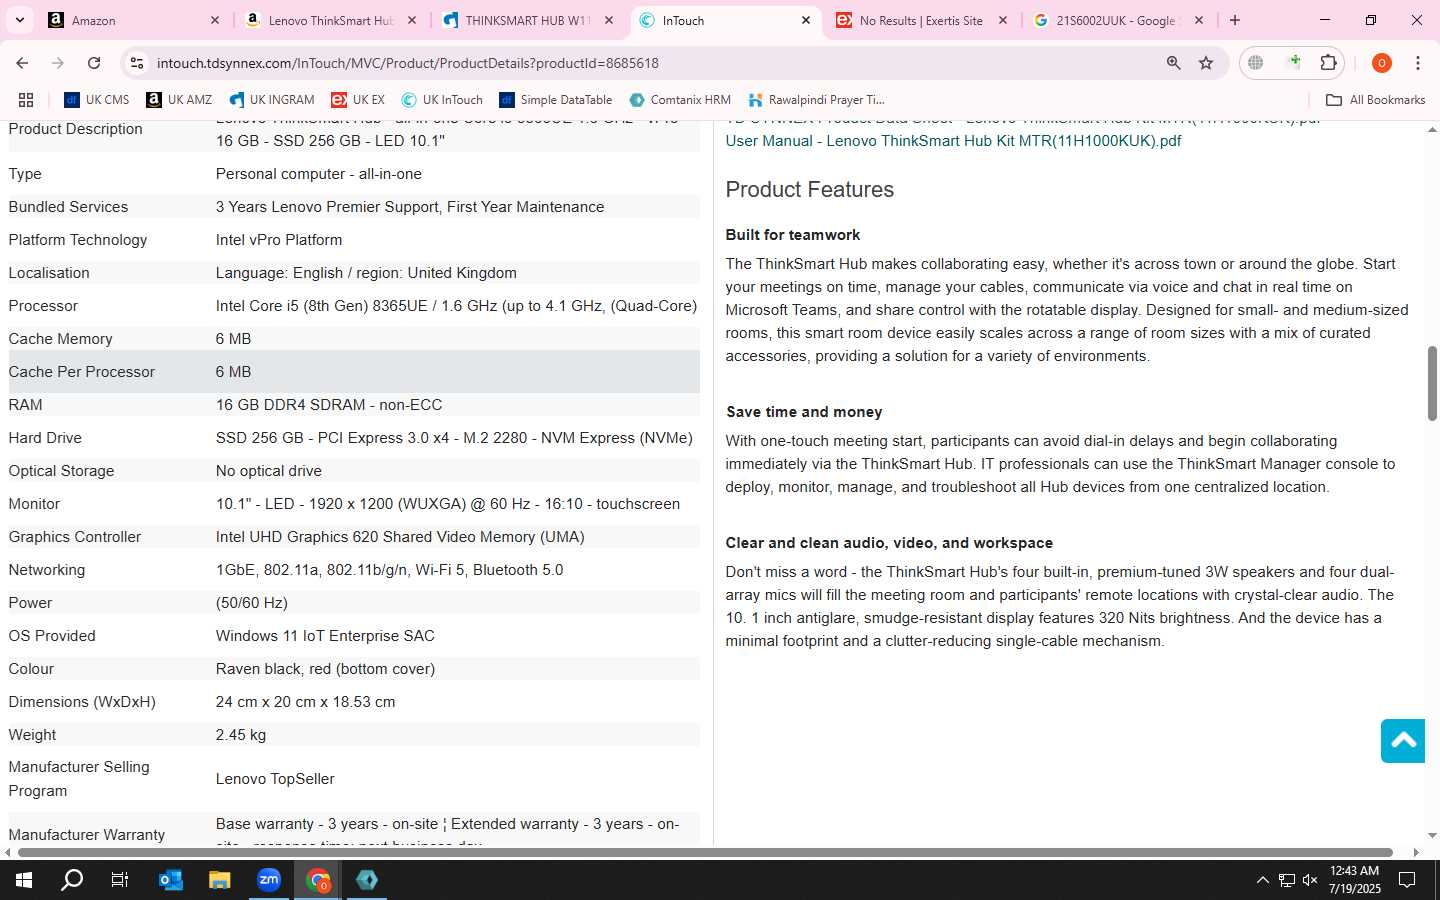Click the Cache Per Processor row label

82,372
